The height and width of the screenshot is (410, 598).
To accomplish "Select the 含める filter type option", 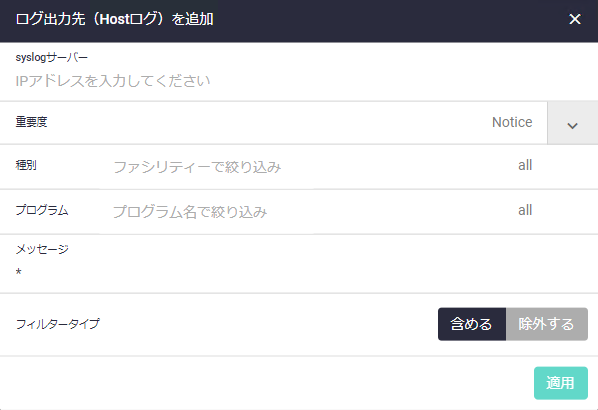I will coord(472,324).
